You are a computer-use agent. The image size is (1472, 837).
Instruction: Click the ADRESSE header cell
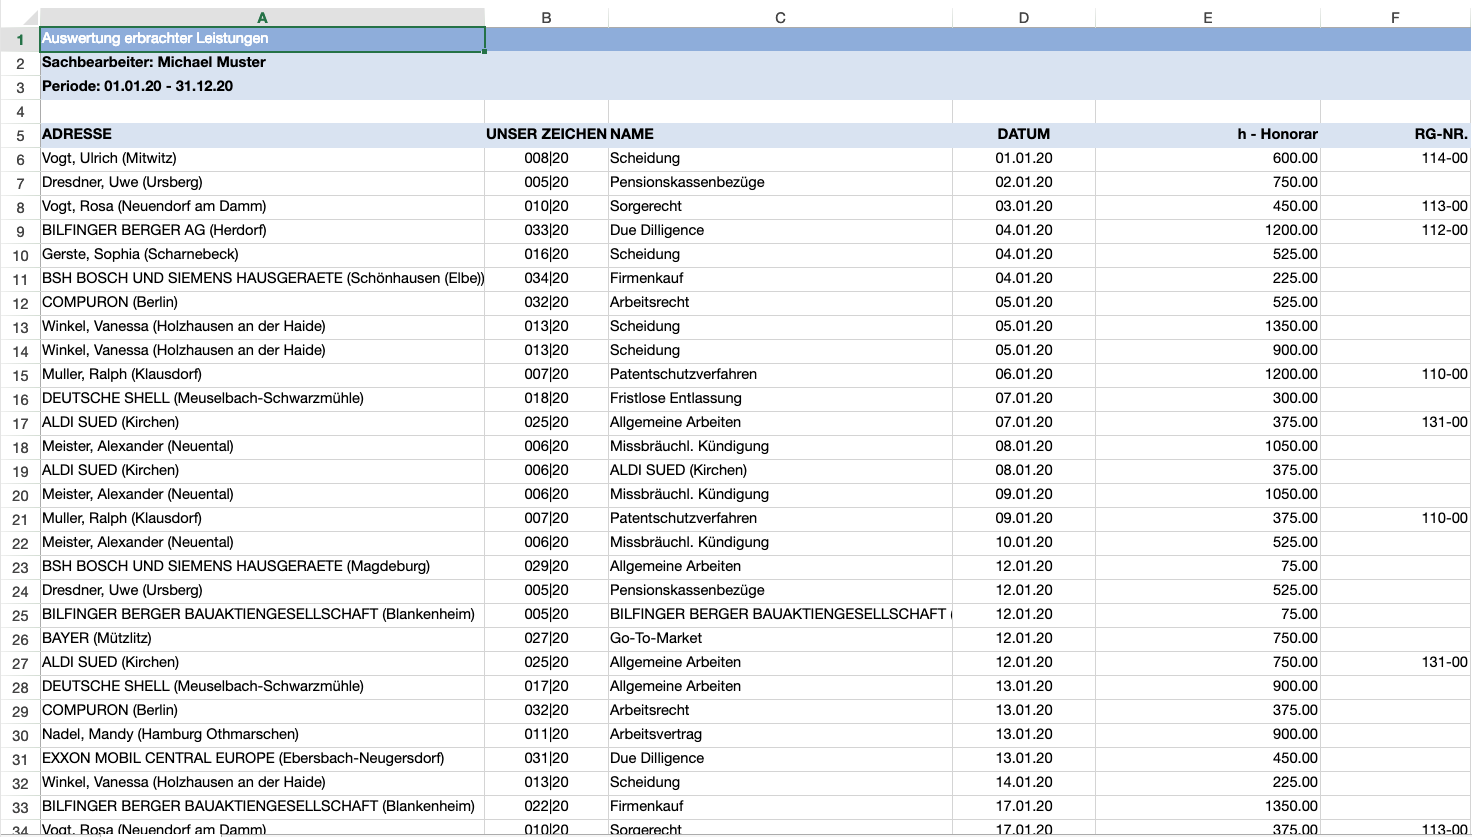pos(262,135)
